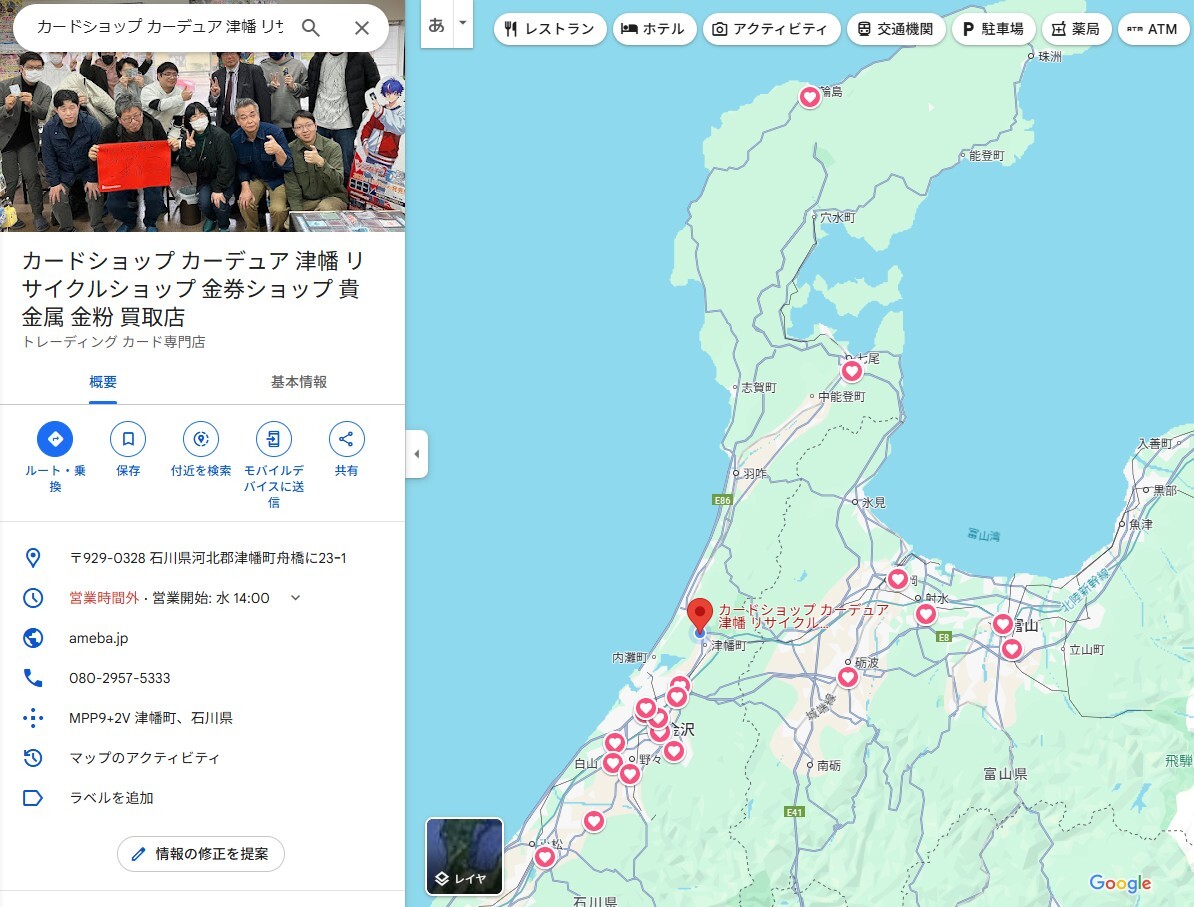Select the ホテル filter chip

[x=654, y=29]
